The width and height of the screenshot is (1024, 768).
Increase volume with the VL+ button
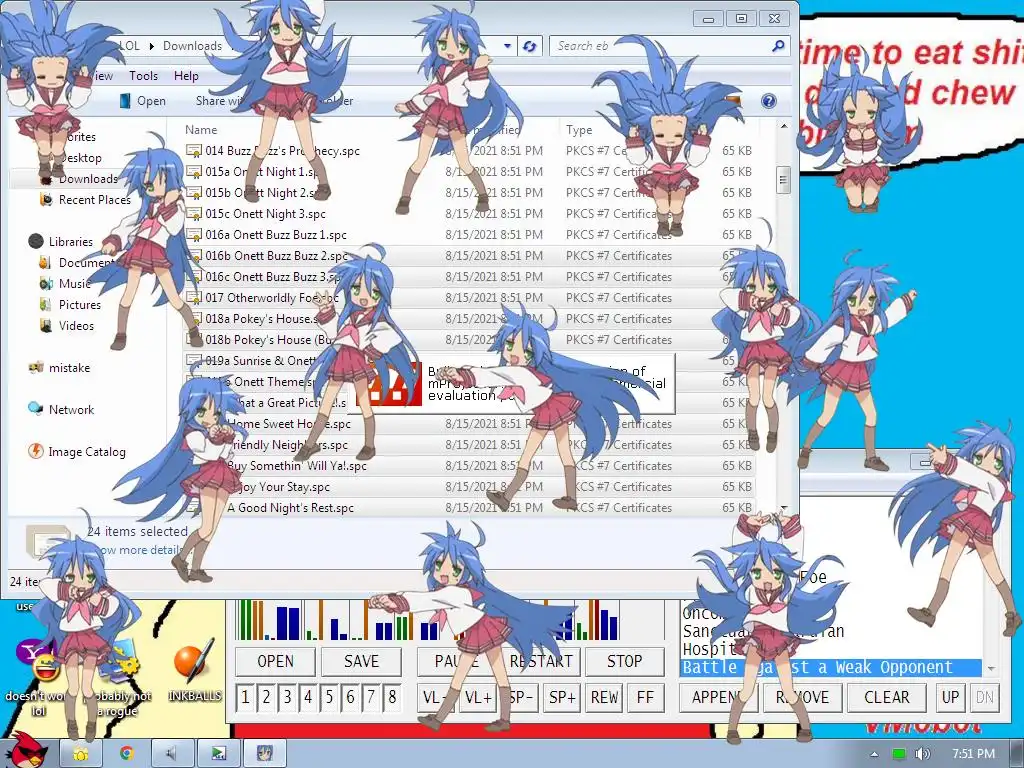pyautogui.click(x=478, y=697)
